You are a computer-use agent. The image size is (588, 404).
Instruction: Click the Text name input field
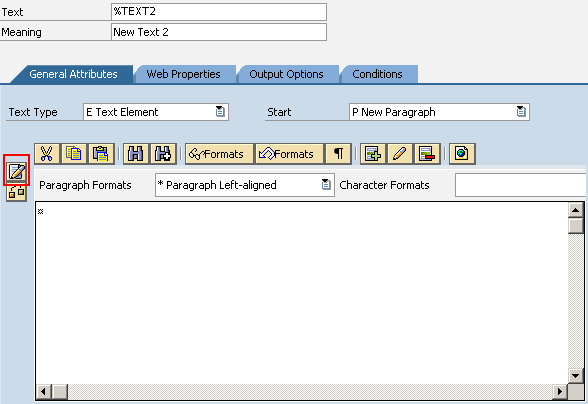pyautogui.click(x=219, y=12)
